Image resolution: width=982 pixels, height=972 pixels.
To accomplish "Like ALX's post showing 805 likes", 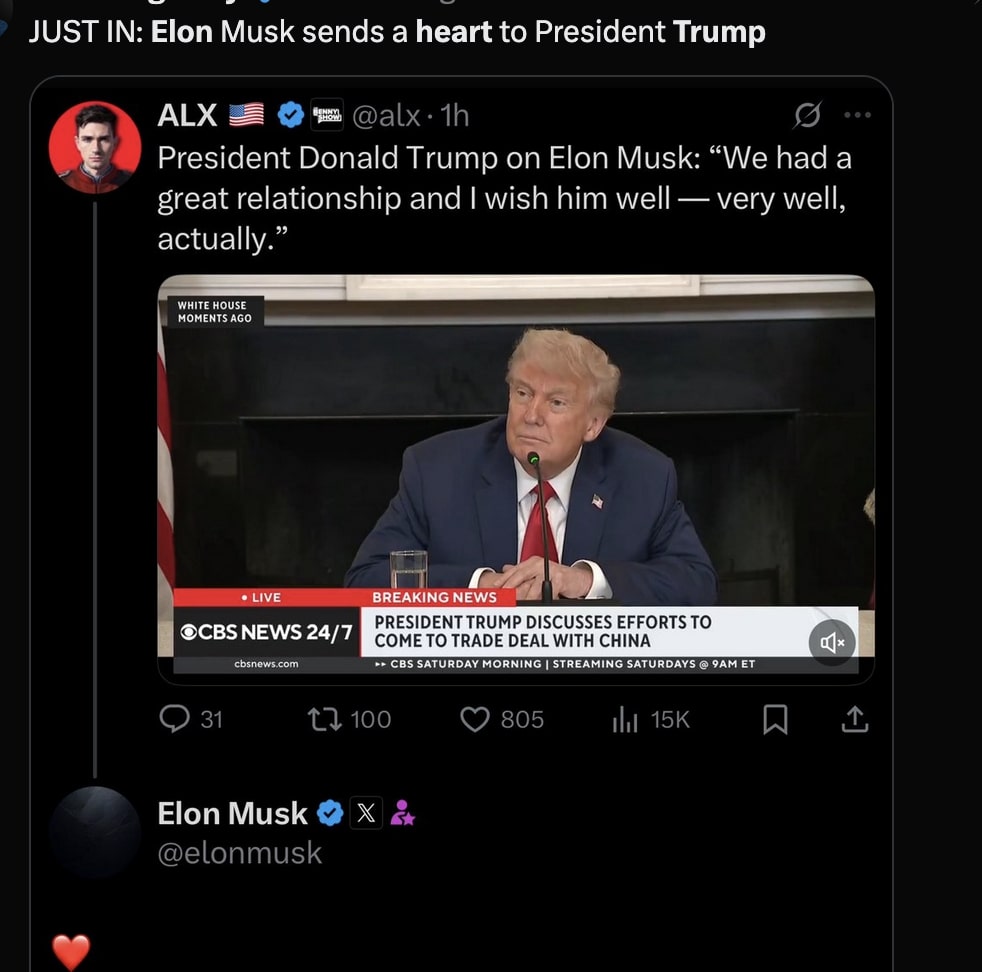I will click(x=476, y=719).
